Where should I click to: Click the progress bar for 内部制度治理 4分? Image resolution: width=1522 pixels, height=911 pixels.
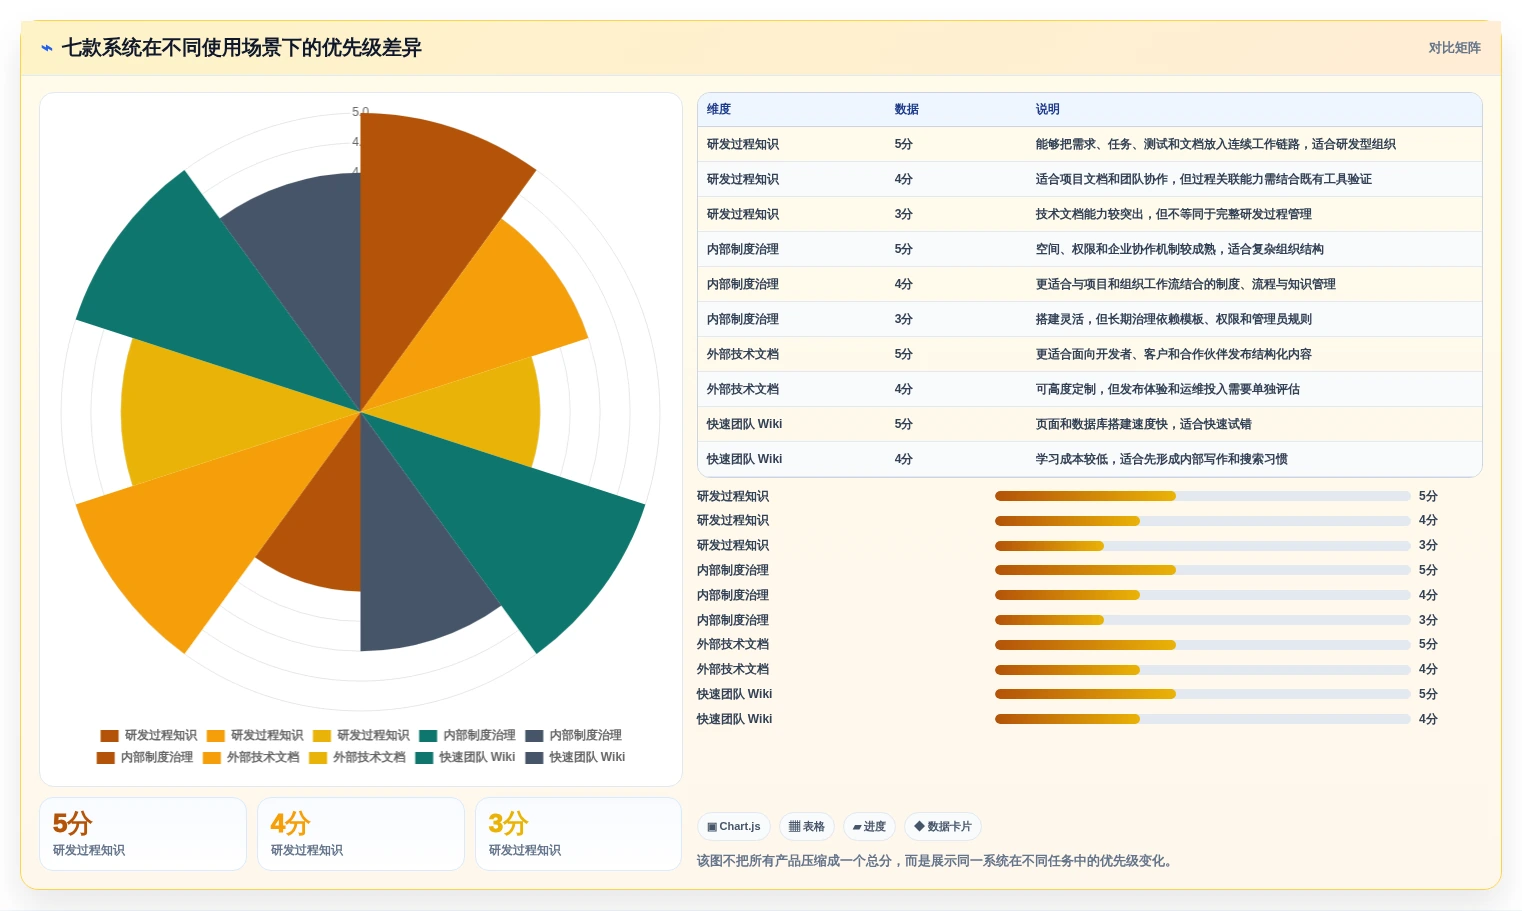coord(1203,595)
